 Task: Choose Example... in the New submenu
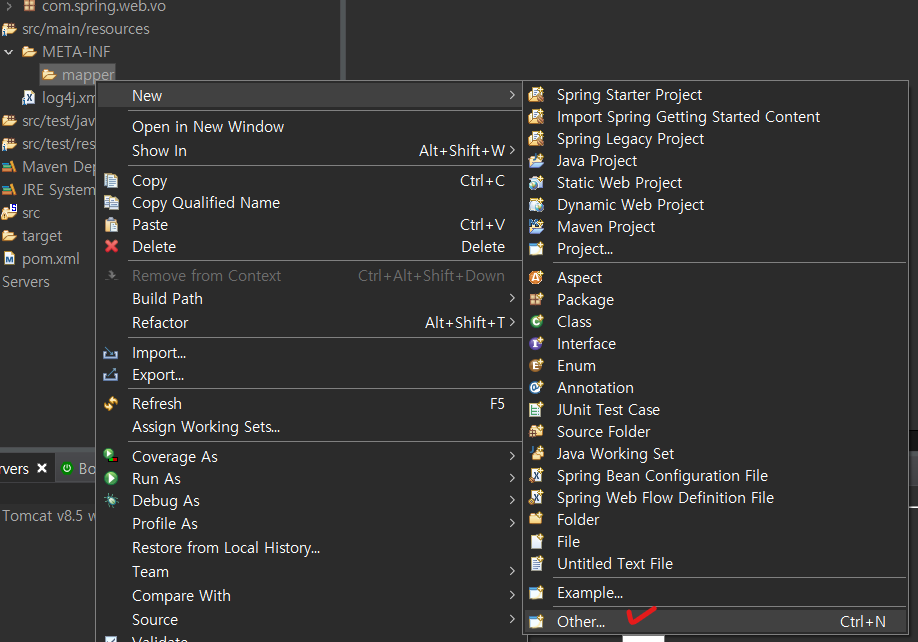(x=715, y=593)
